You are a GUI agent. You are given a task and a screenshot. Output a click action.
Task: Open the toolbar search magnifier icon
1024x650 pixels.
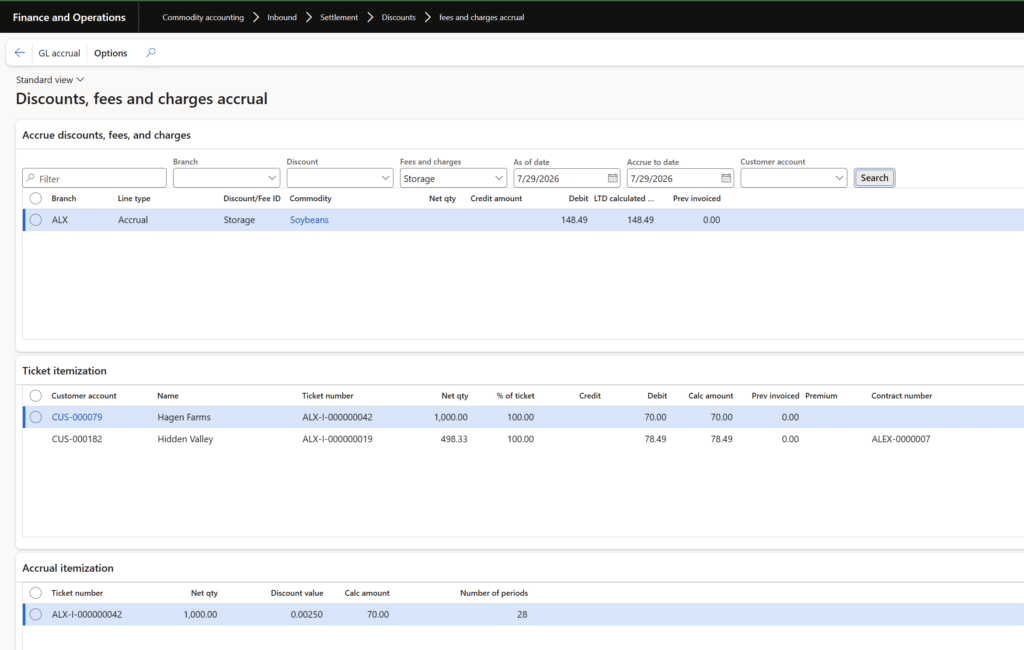(x=151, y=53)
